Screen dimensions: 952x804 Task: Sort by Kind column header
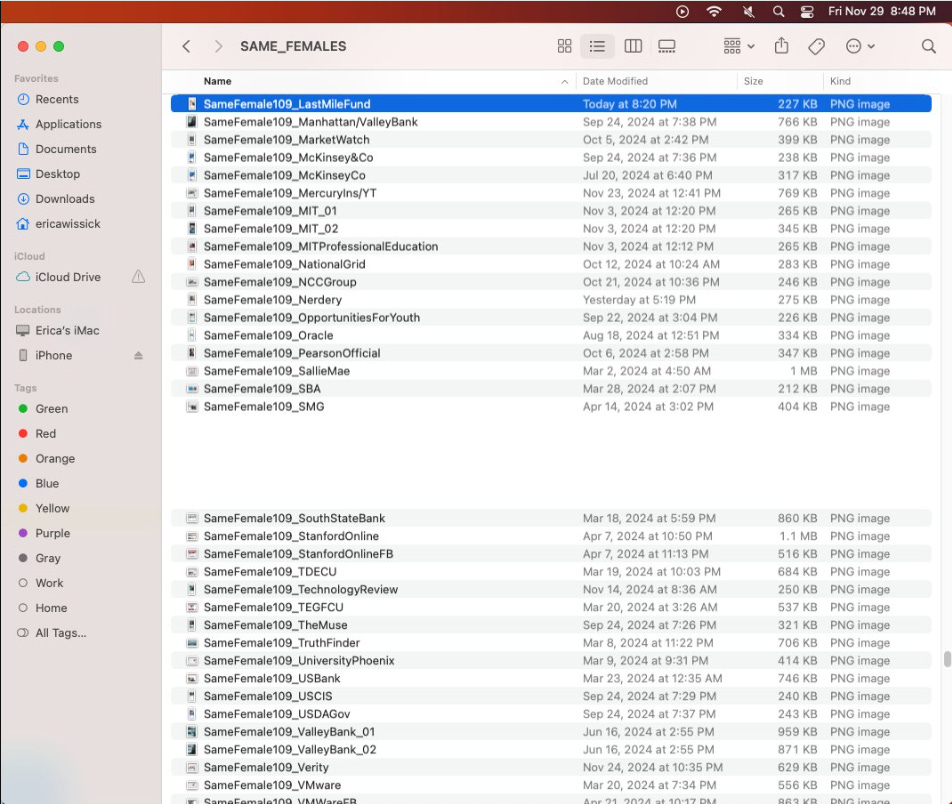(840, 81)
